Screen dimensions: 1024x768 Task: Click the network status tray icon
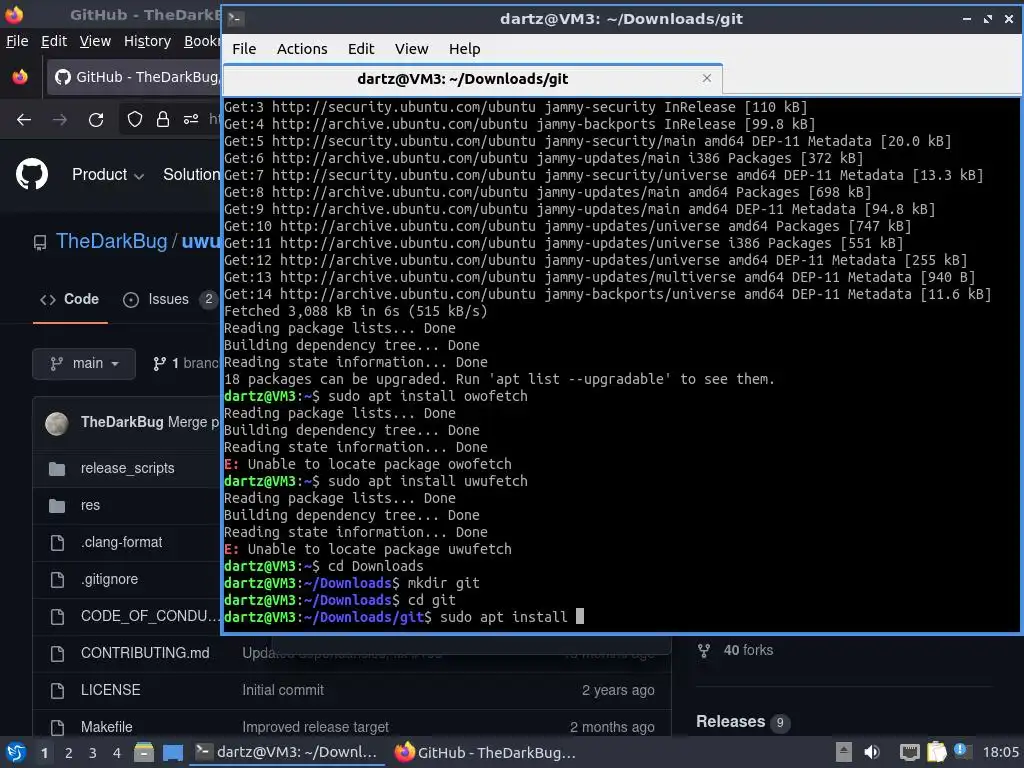(x=909, y=752)
